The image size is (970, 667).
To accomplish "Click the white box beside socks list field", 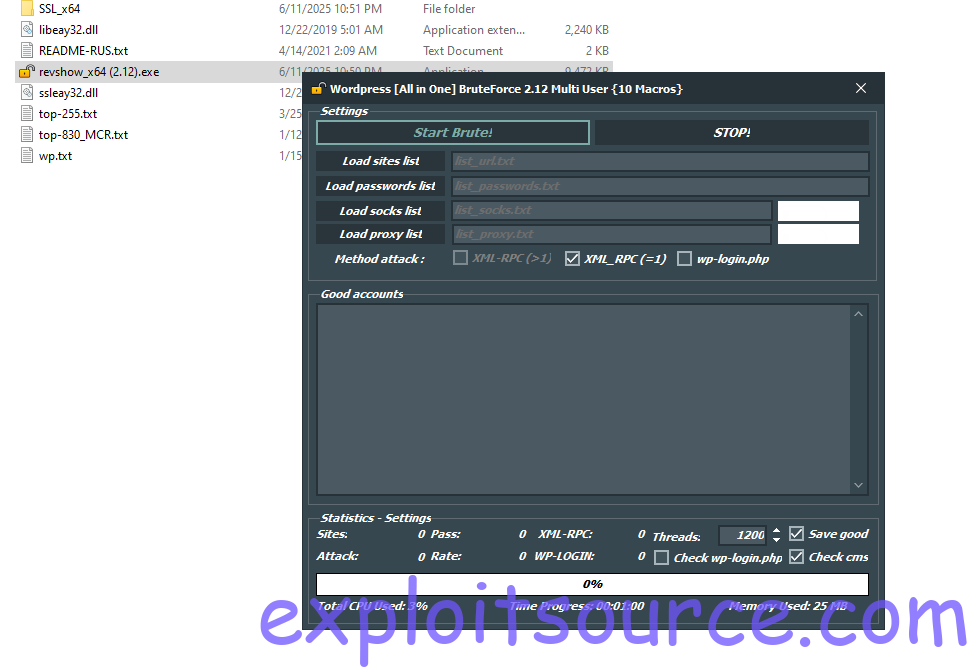I will pos(818,211).
